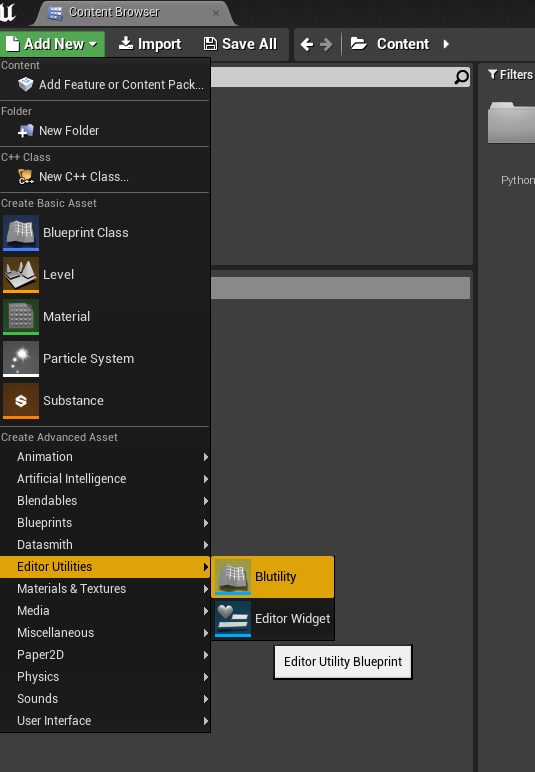535x772 pixels.
Task: Open the Filters dropdown
Action: pyautogui.click(x=511, y=74)
